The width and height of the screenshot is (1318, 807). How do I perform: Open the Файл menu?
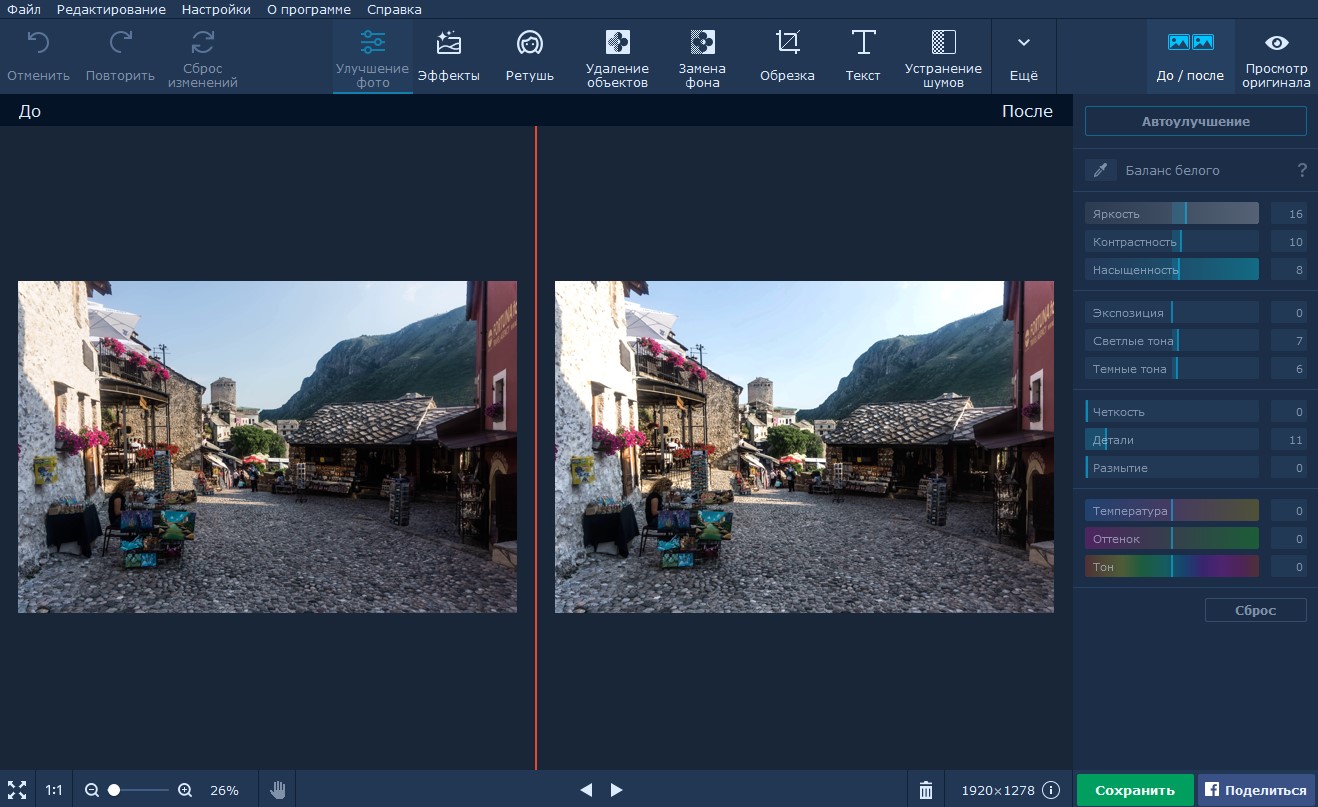click(x=23, y=9)
